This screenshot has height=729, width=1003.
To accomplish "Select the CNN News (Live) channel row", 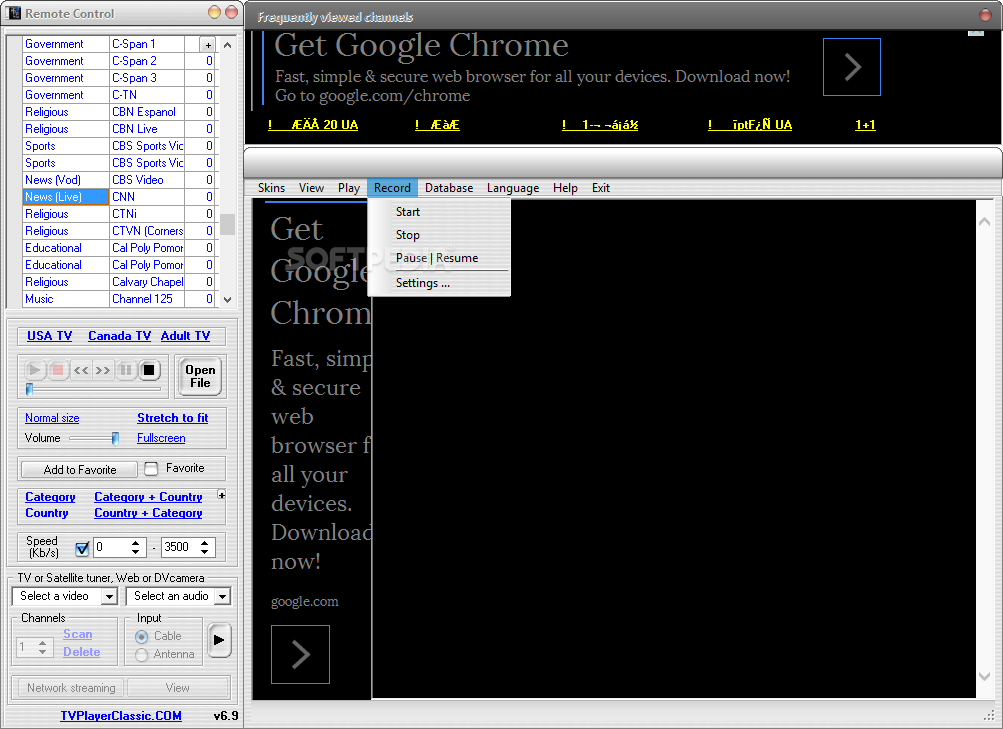I will 118,197.
